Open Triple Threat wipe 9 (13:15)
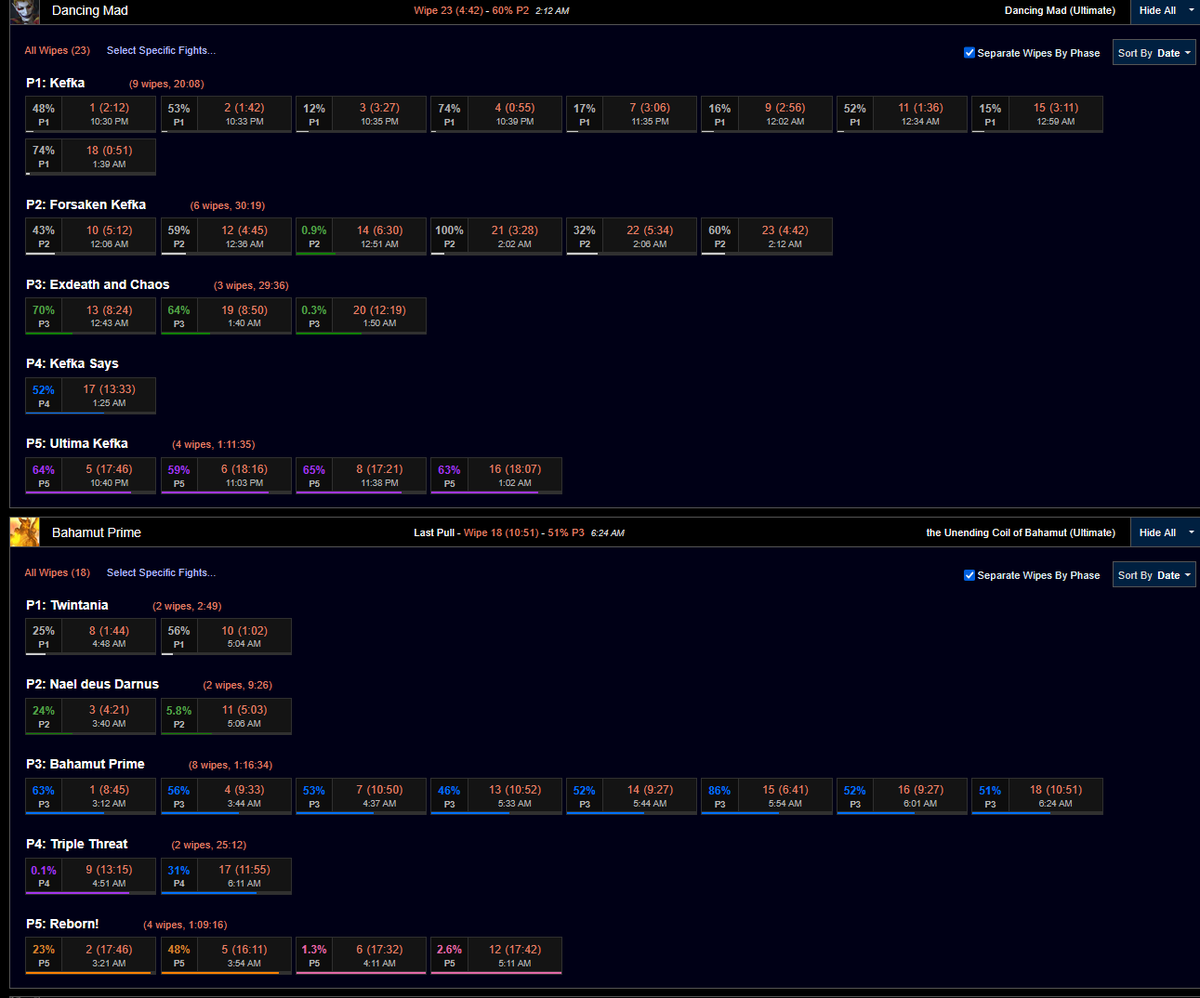Screen dimensions: 1200x998 tap(91, 876)
